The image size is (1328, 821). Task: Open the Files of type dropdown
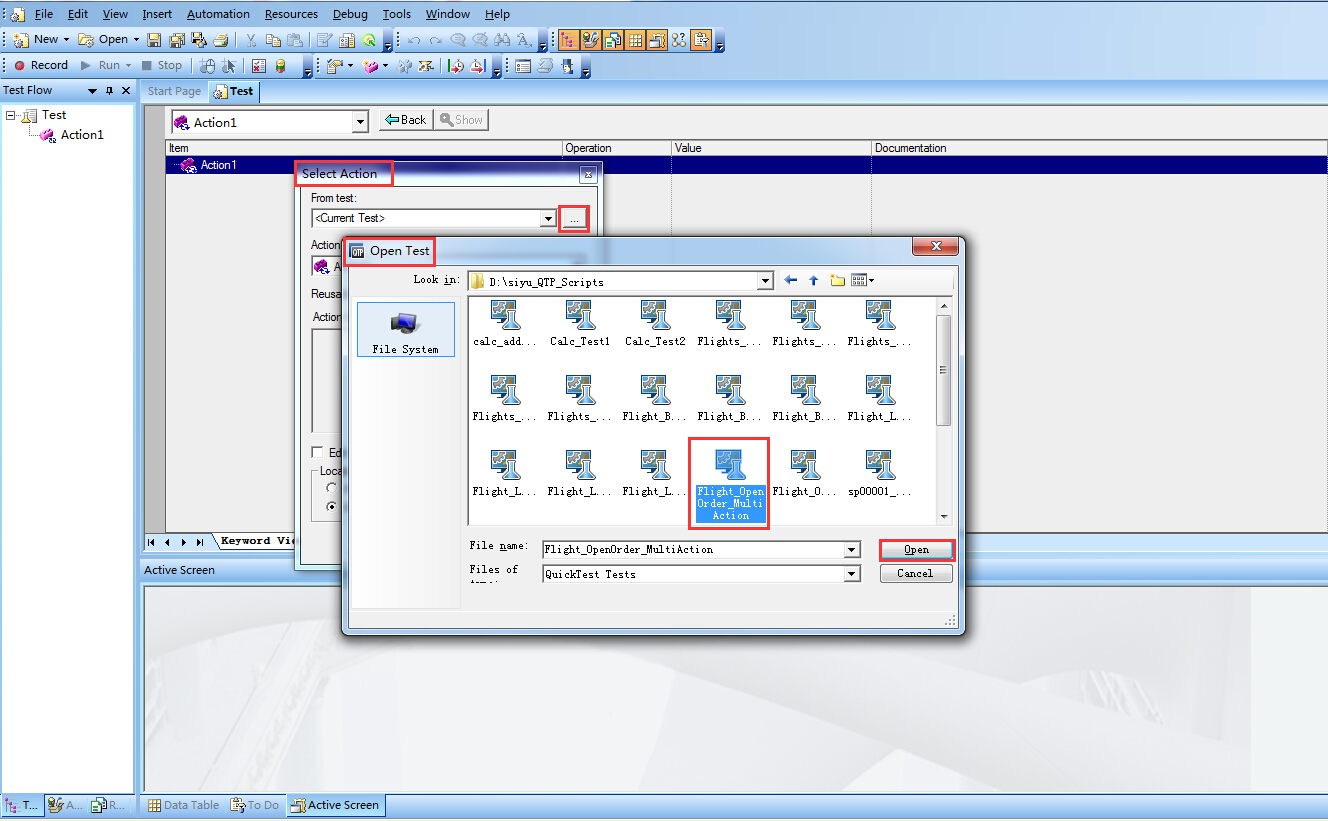click(x=851, y=574)
